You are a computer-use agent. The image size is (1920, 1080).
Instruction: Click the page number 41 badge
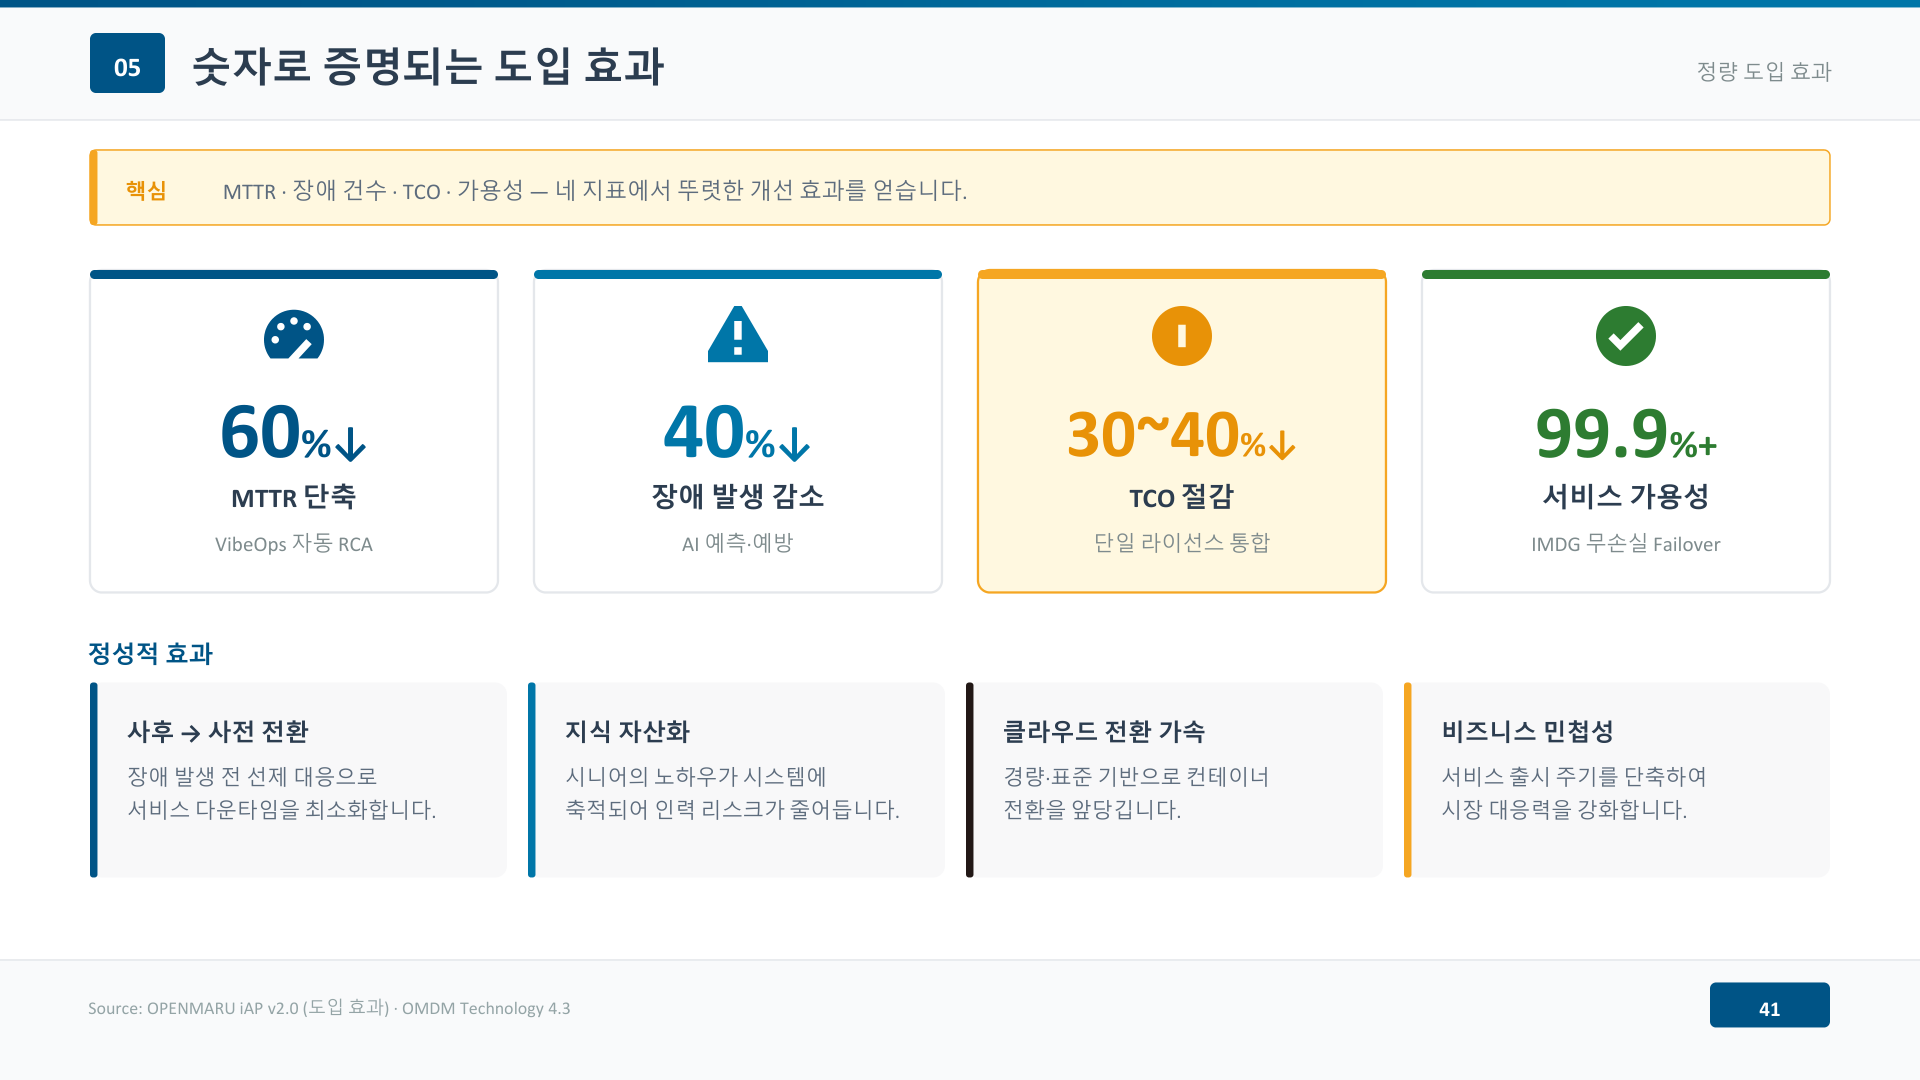pos(1770,1005)
